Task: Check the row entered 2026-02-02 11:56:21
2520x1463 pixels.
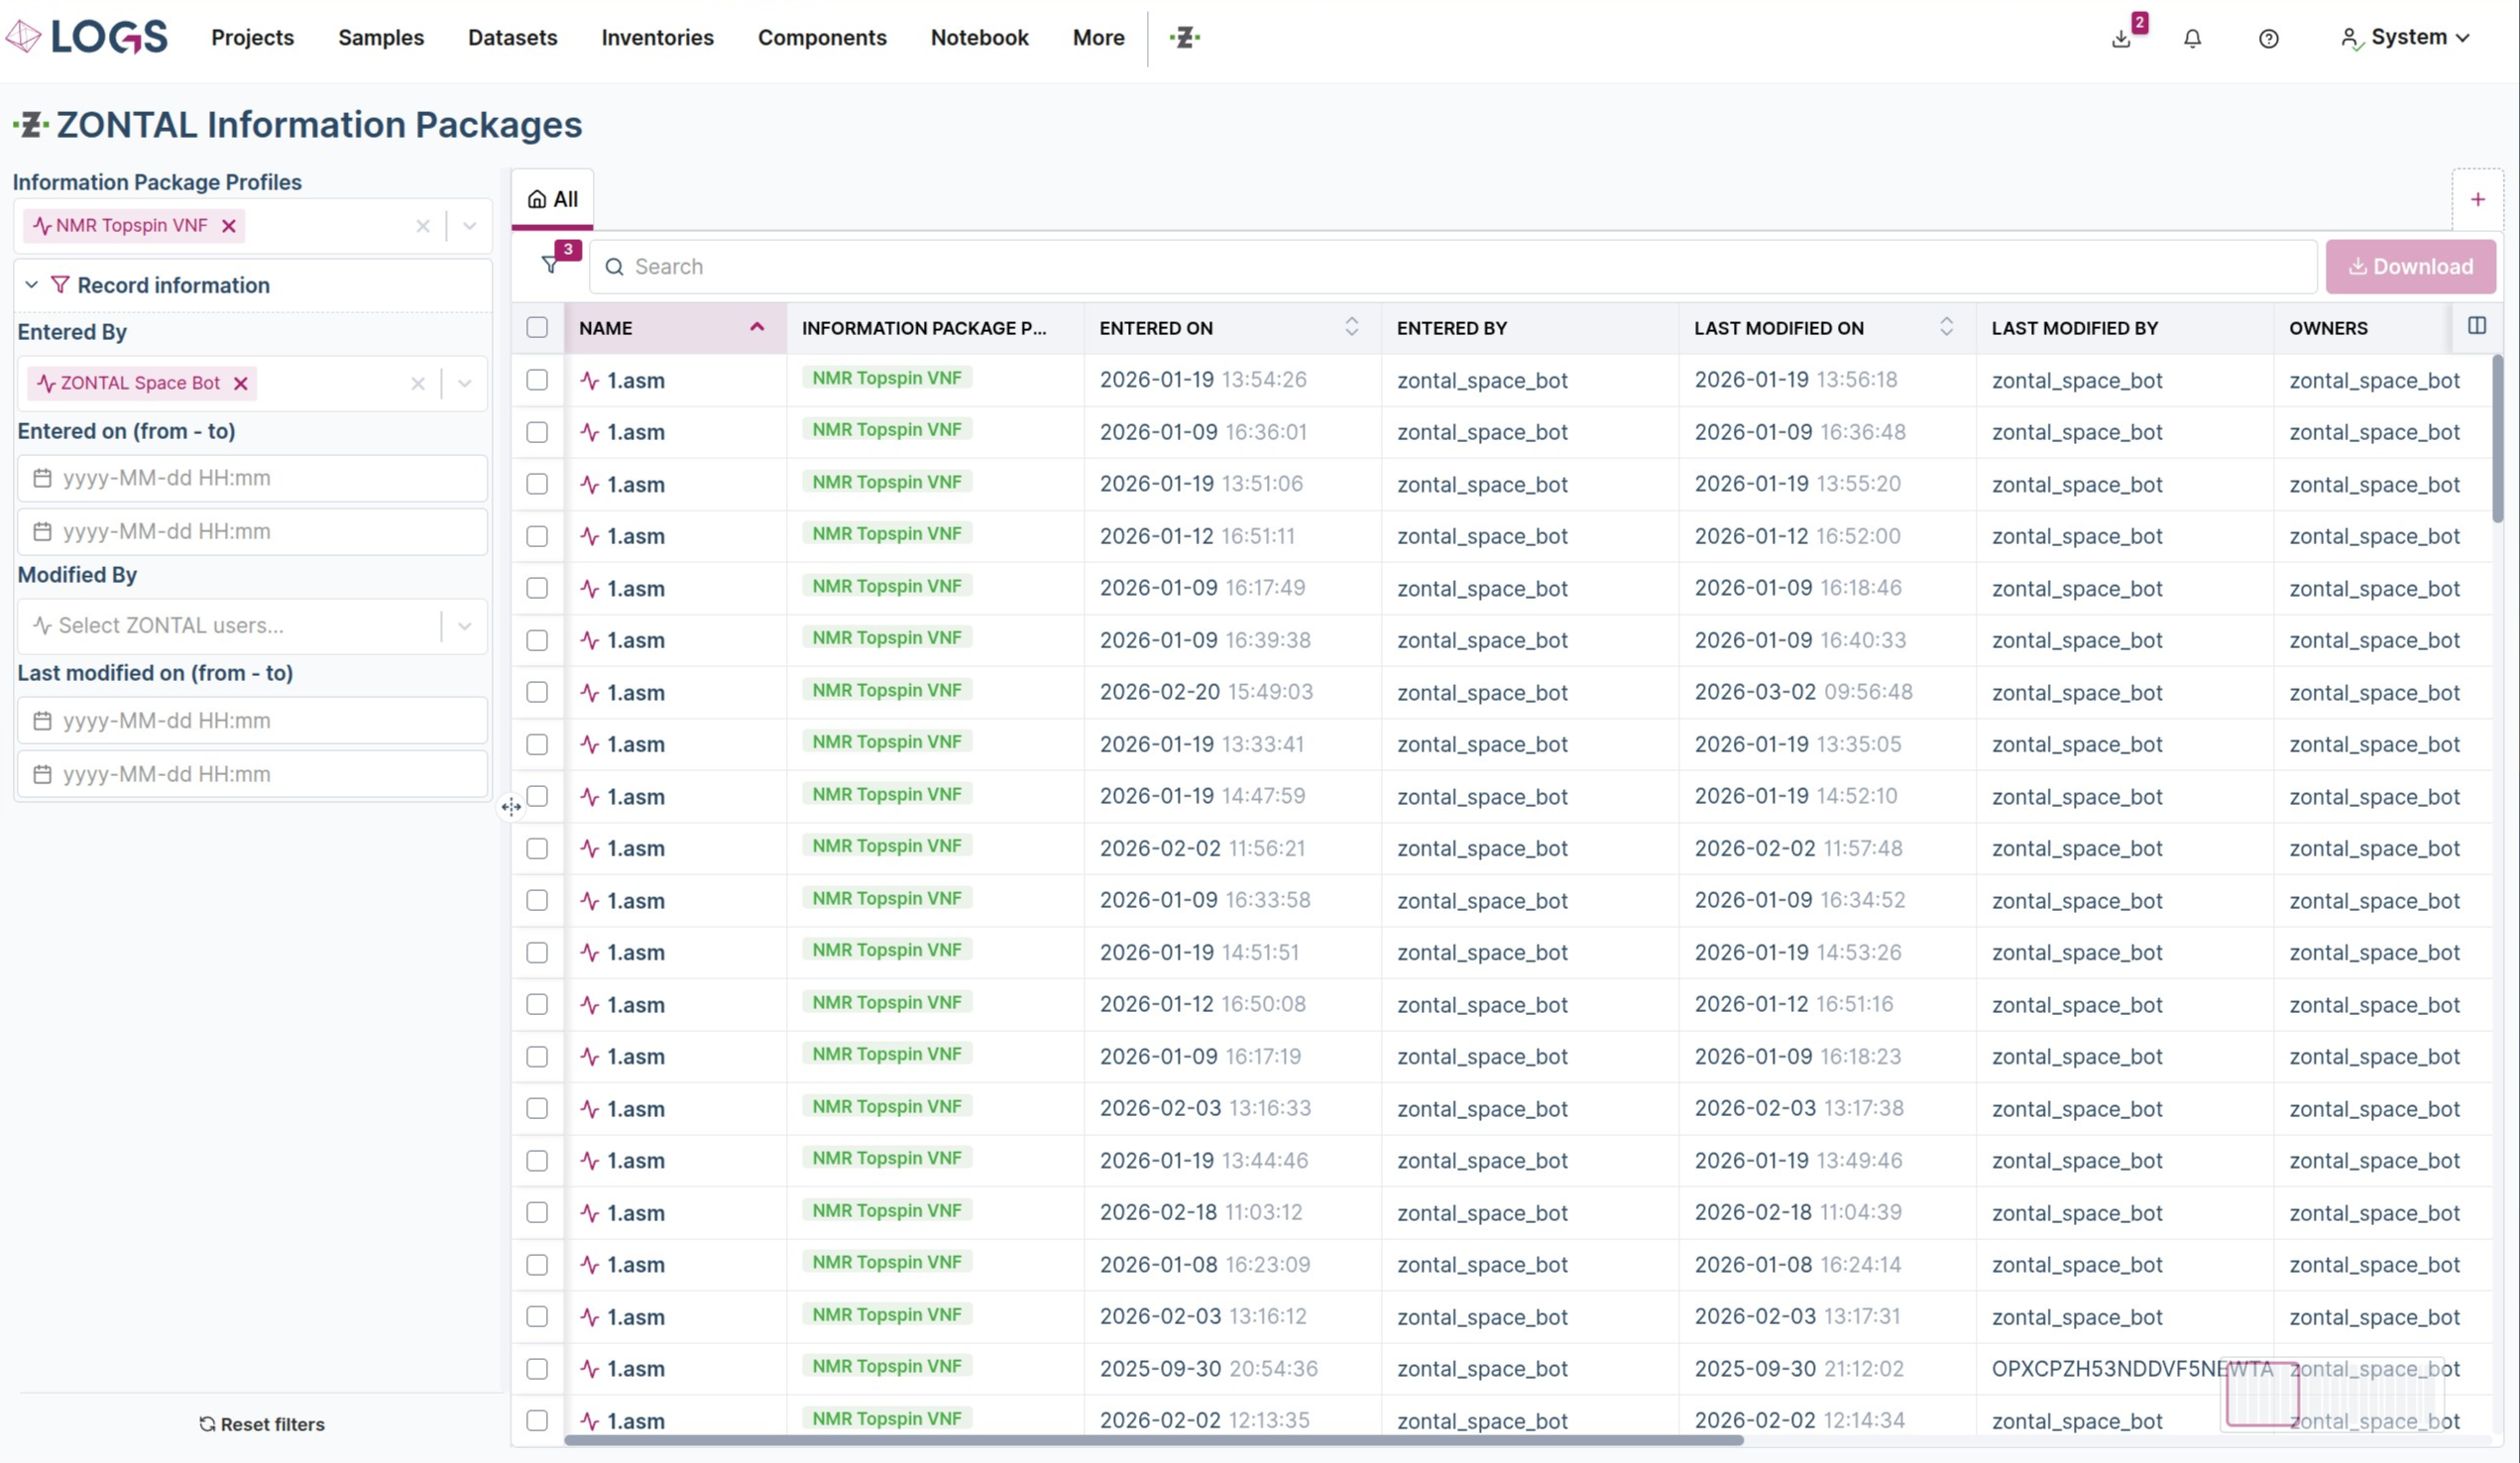Action: tap(537, 848)
